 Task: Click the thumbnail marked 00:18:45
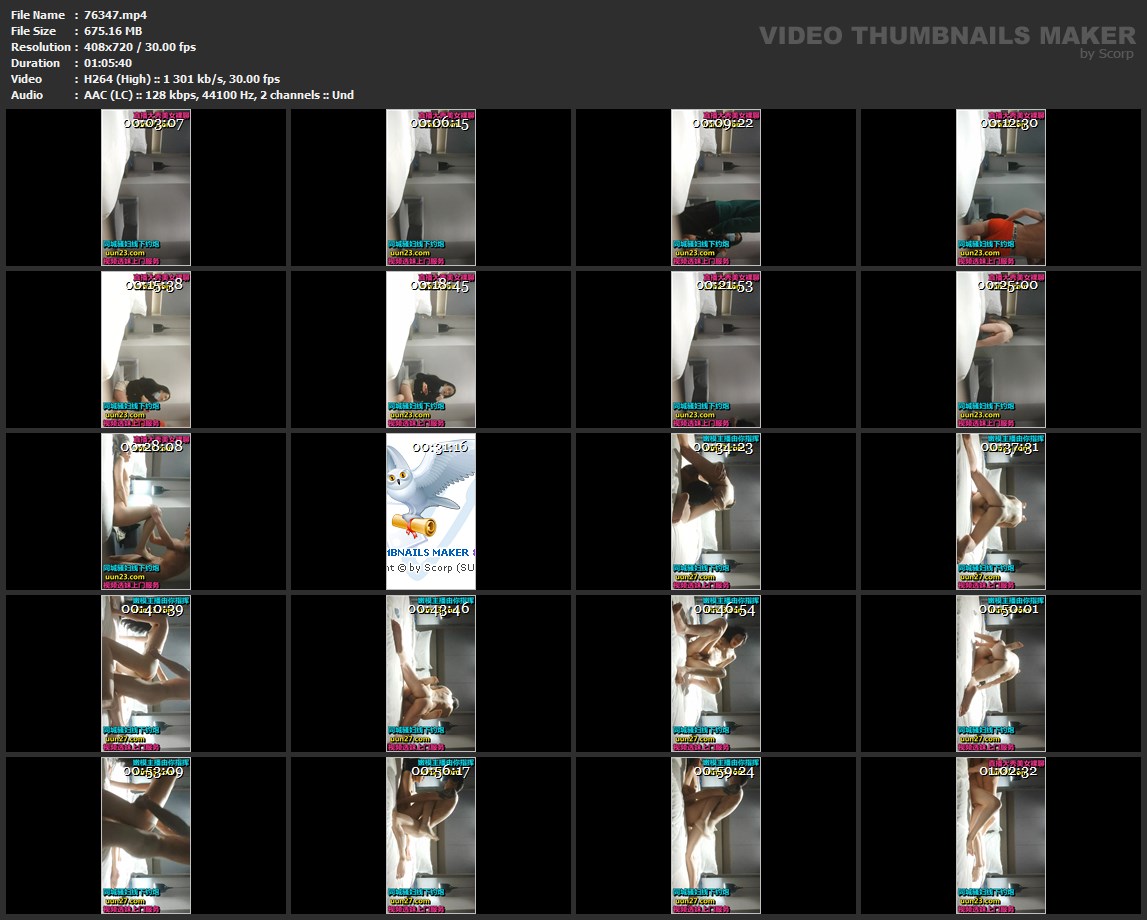click(431, 352)
